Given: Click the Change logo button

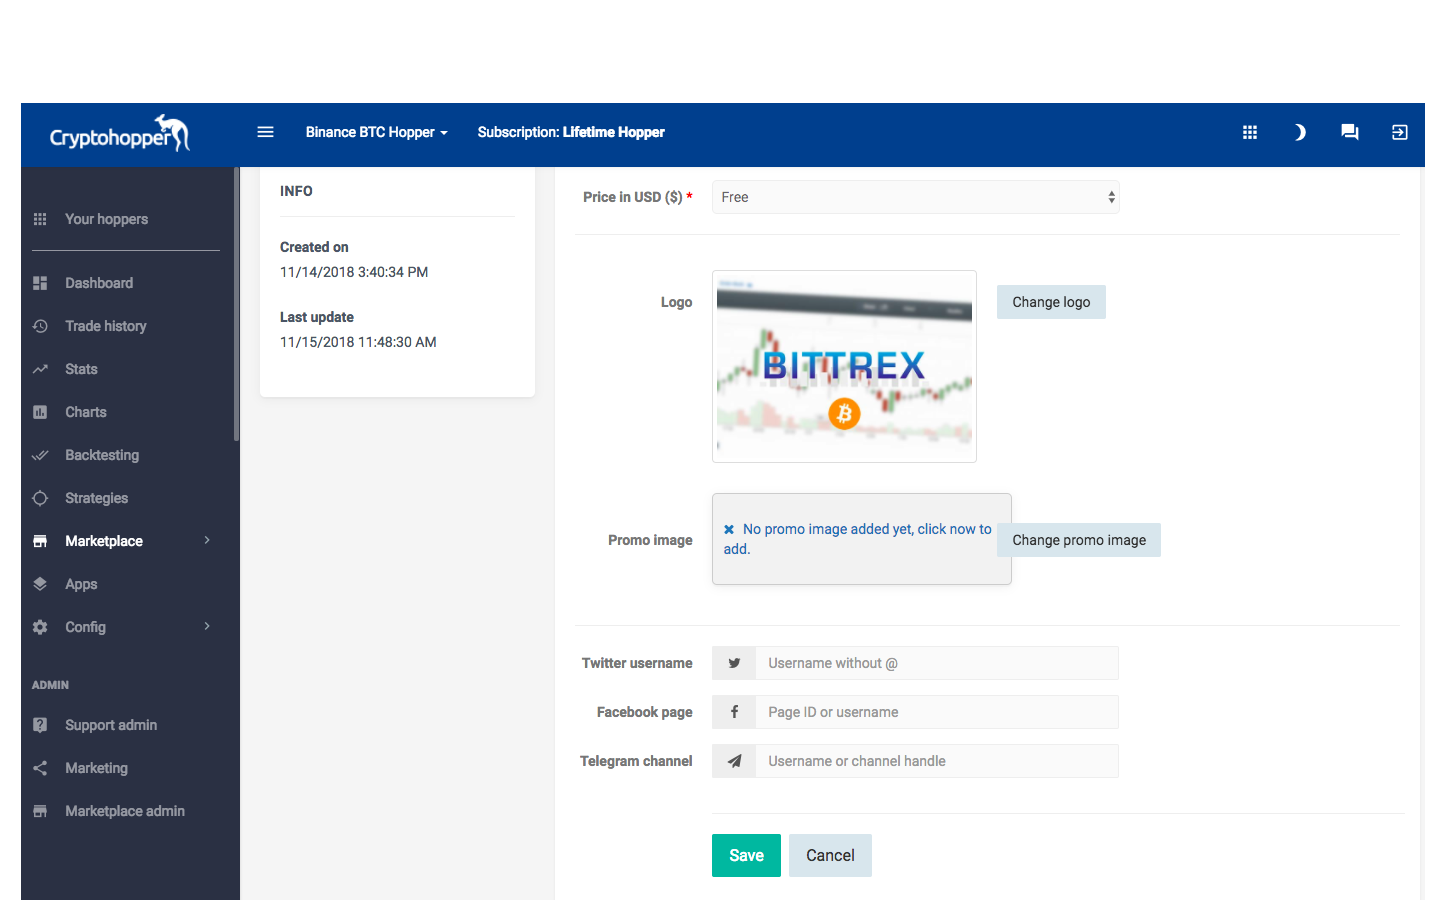Looking at the screenshot, I should point(1051,302).
